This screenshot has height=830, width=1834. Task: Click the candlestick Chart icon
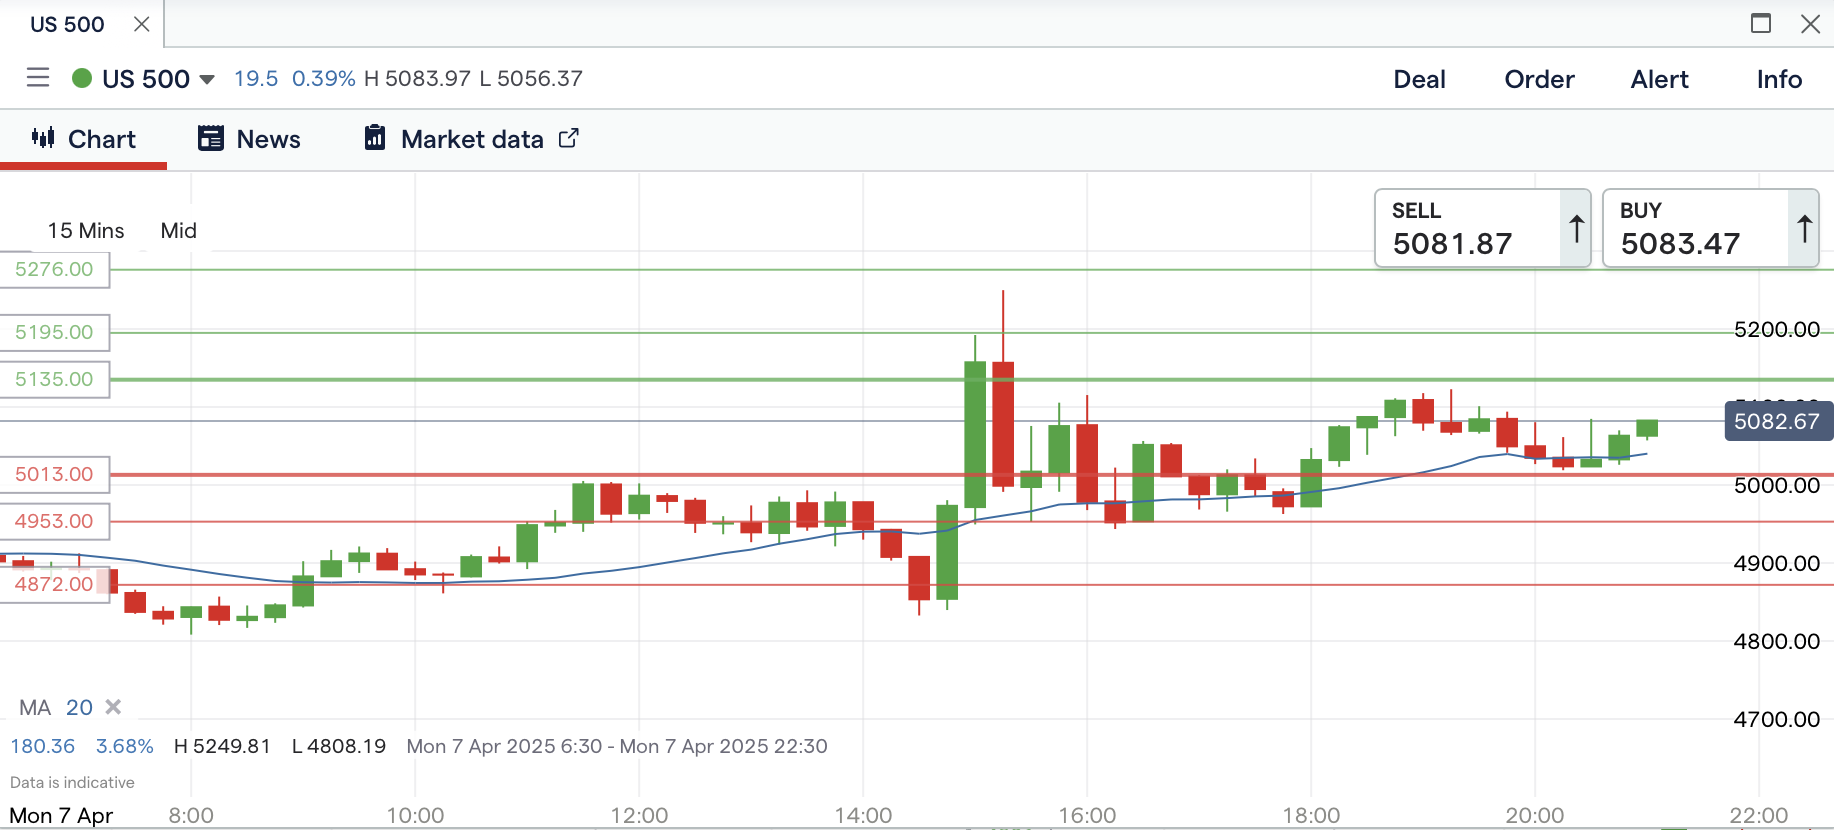pos(43,138)
